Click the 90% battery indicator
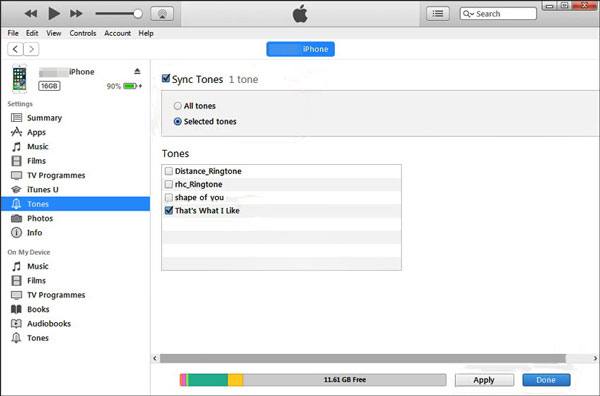This screenshot has height=396, width=600. click(124, 86)
